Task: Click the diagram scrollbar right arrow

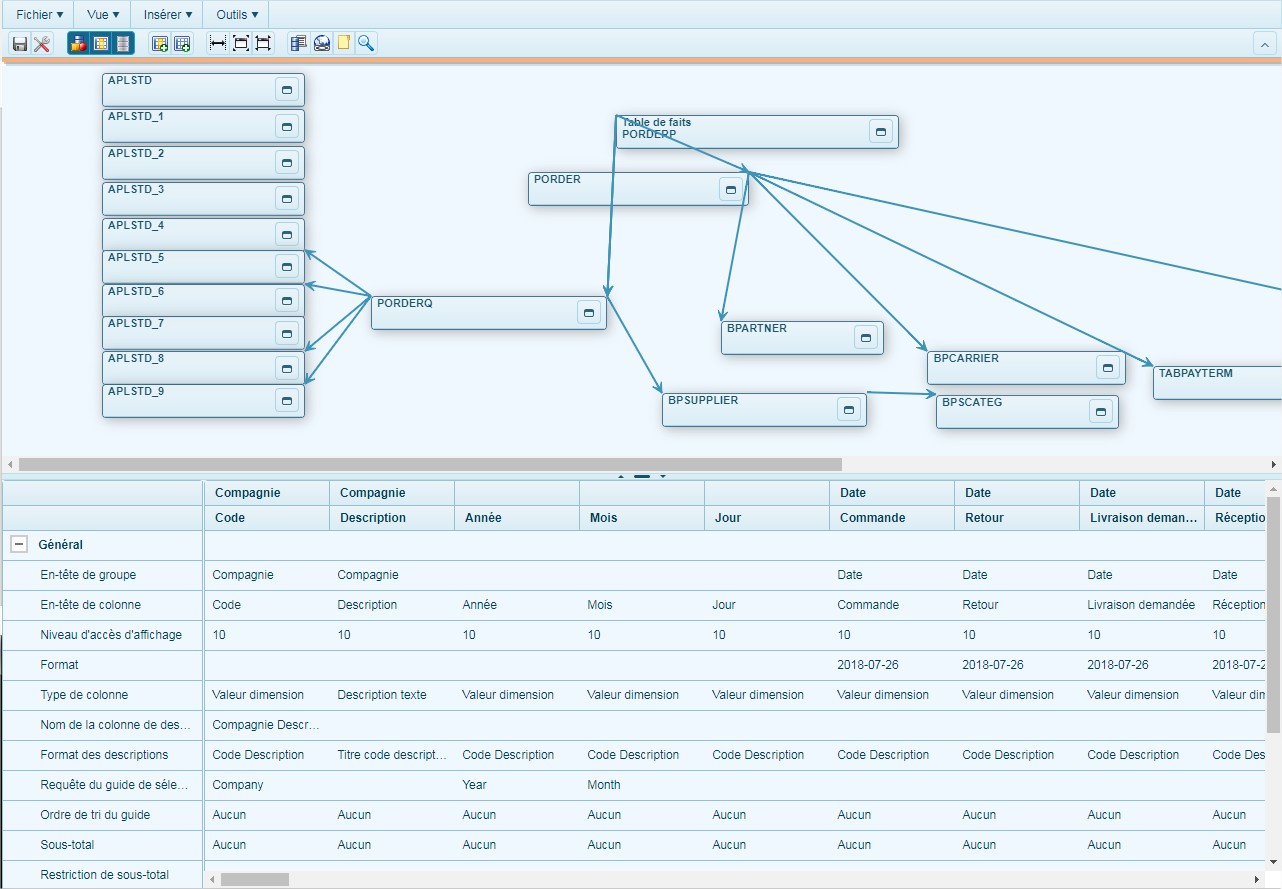Action: coord(1274,464)
